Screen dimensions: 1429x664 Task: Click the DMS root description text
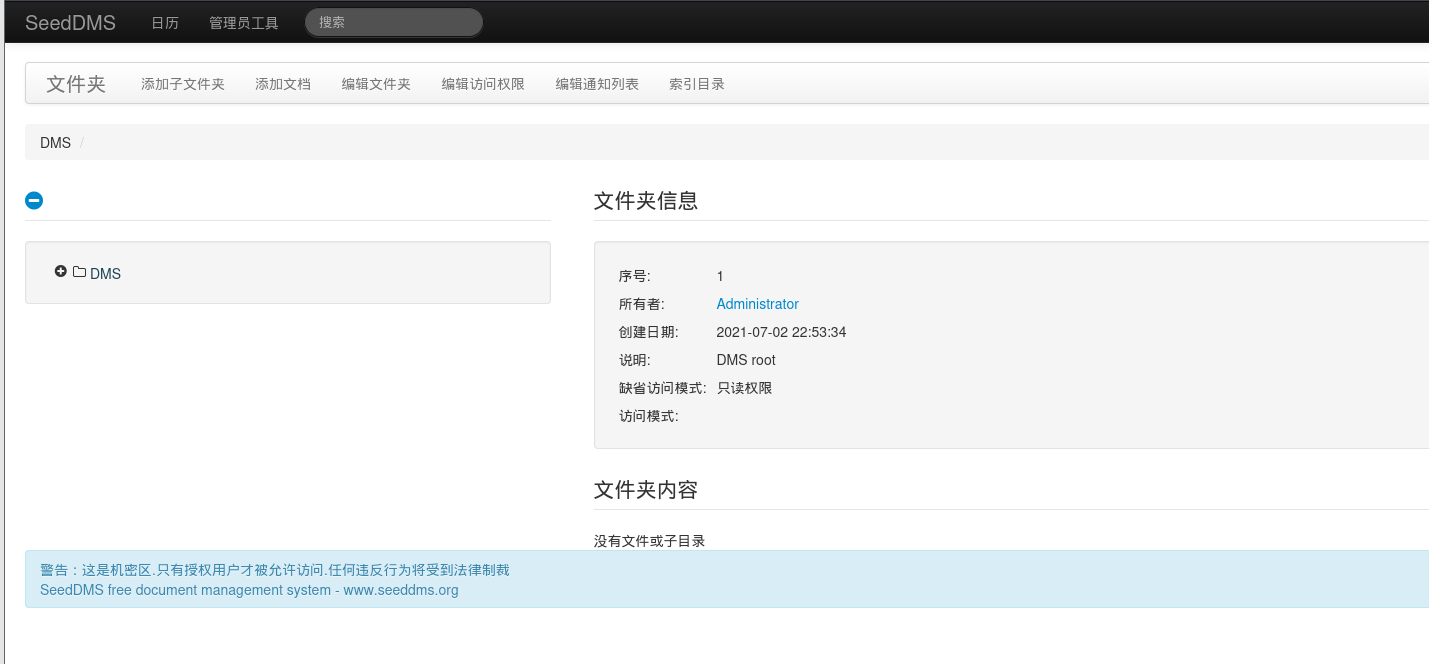(x=746, y=360)
